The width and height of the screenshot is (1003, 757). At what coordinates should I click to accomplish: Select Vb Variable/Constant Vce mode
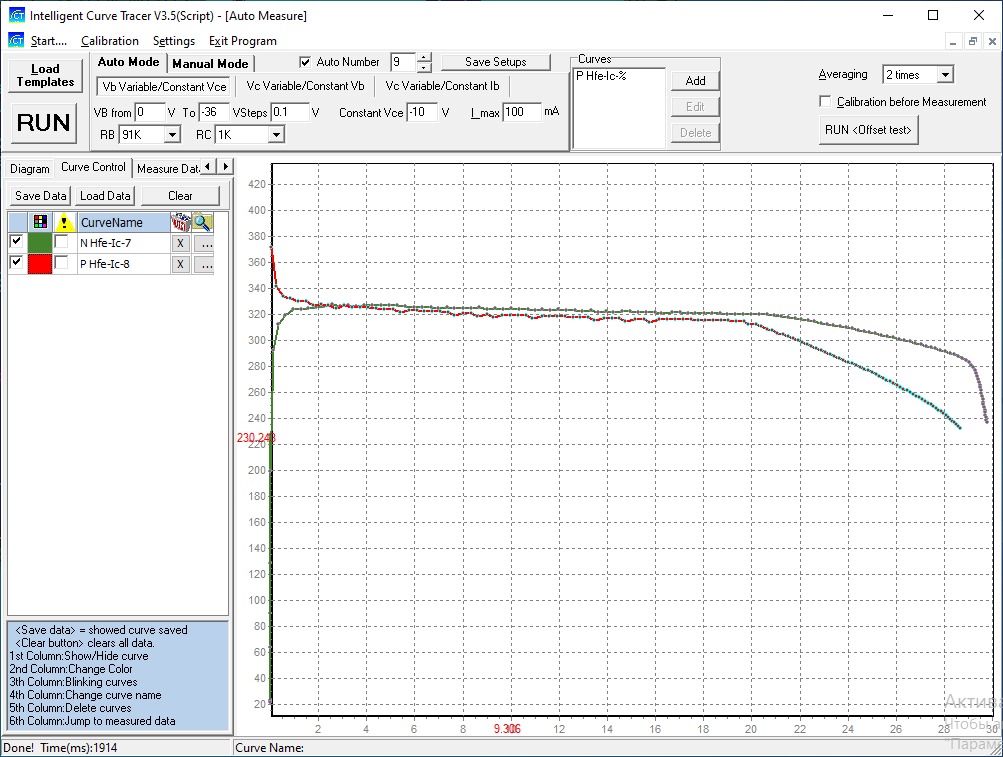(164, 86)
